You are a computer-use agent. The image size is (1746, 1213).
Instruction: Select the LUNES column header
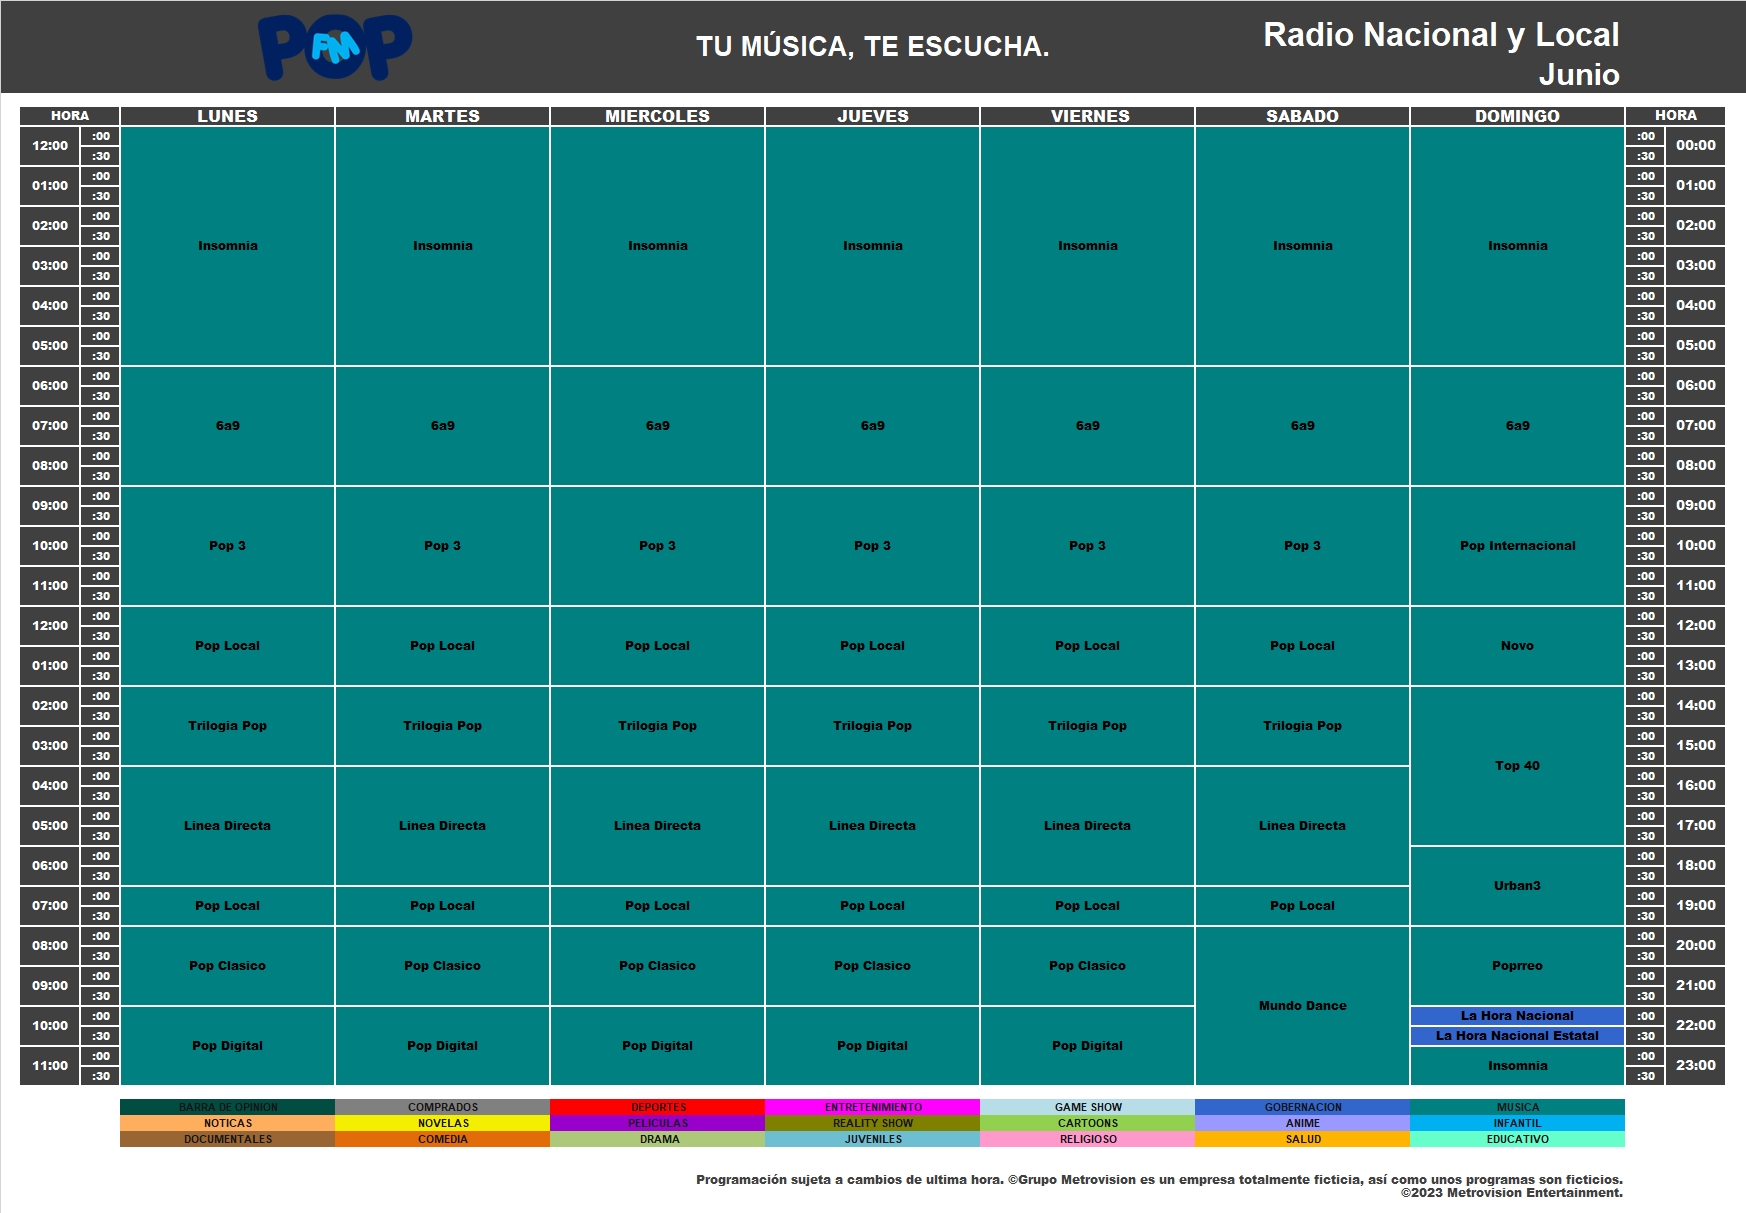pyautogui.click(x=227, y=116)
